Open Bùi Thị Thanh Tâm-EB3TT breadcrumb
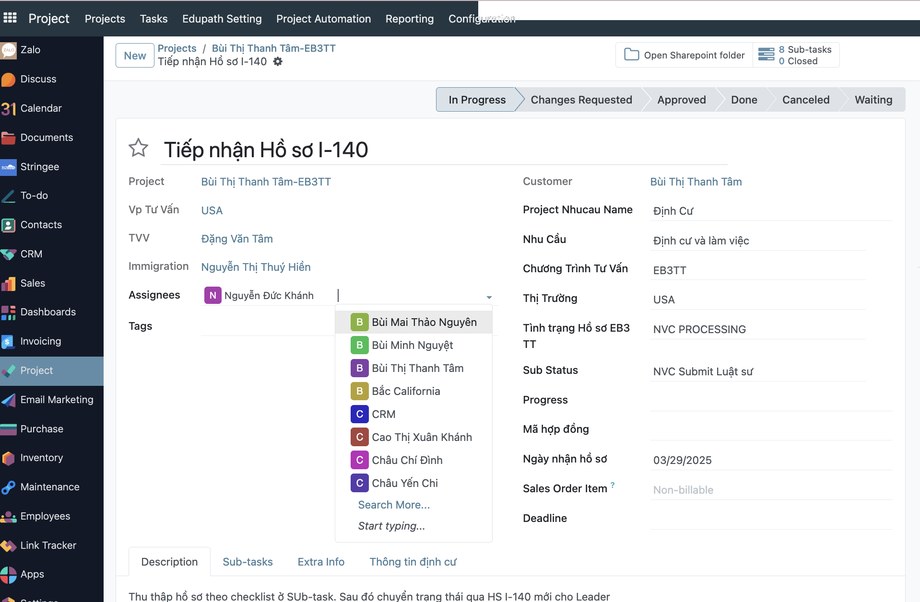Screen dimensions: 920x602 [x=273, y=48]
